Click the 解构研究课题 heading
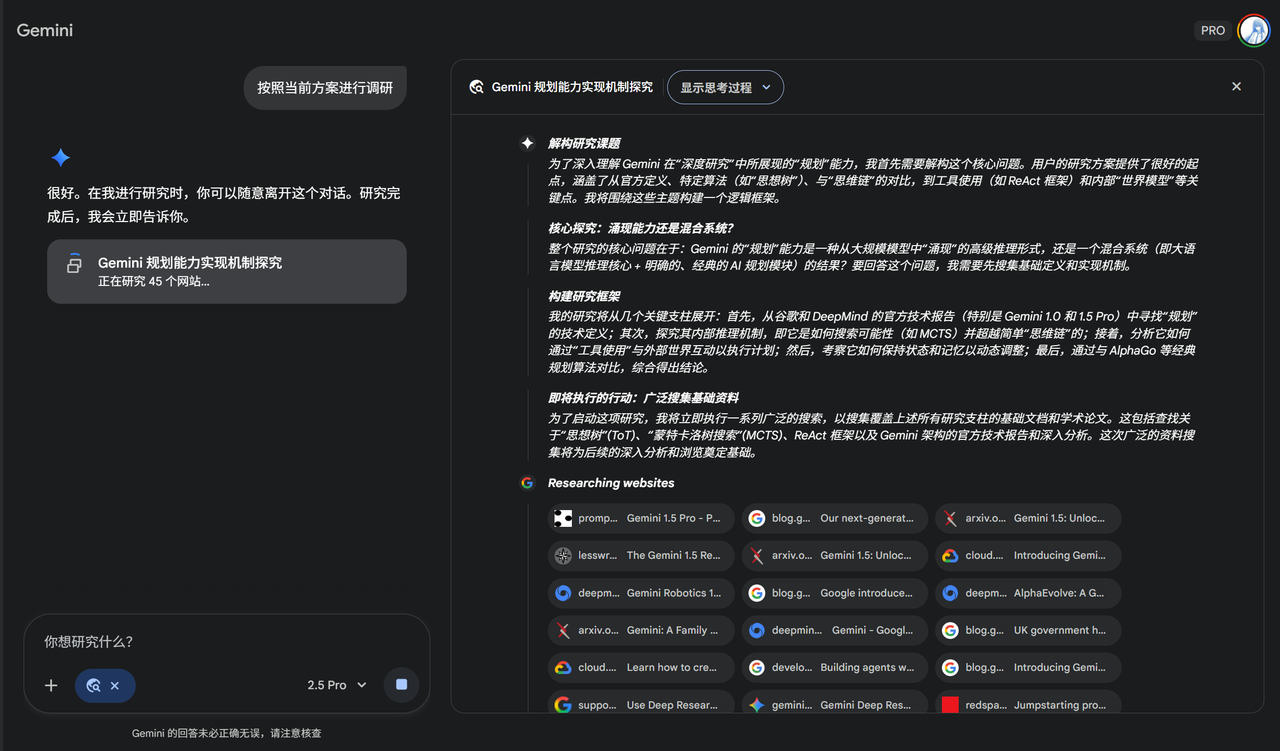The image size is (1280, 751). click(584, 143)
